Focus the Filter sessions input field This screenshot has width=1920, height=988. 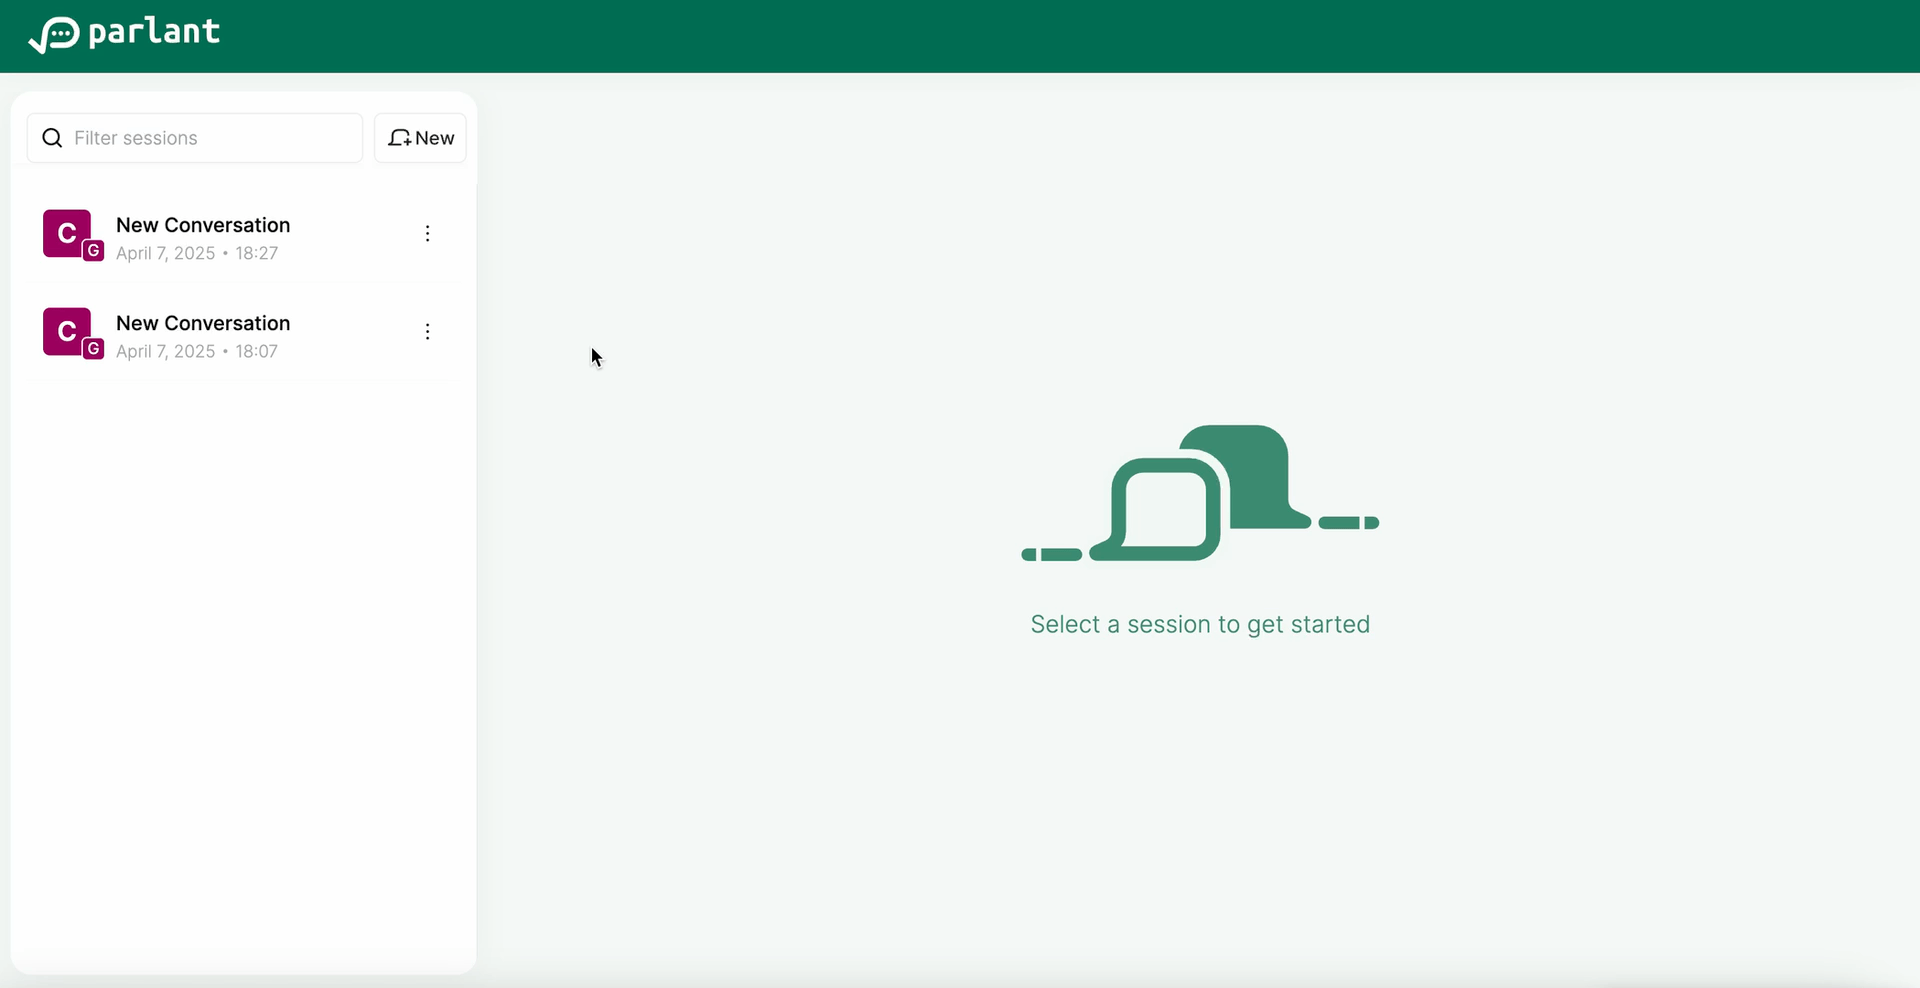210,138
